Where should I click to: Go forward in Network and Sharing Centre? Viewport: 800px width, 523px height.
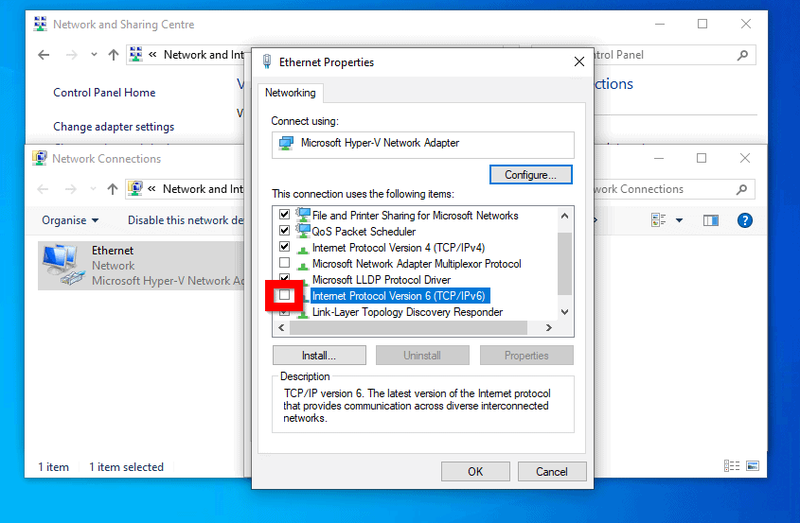pos(71,55)
